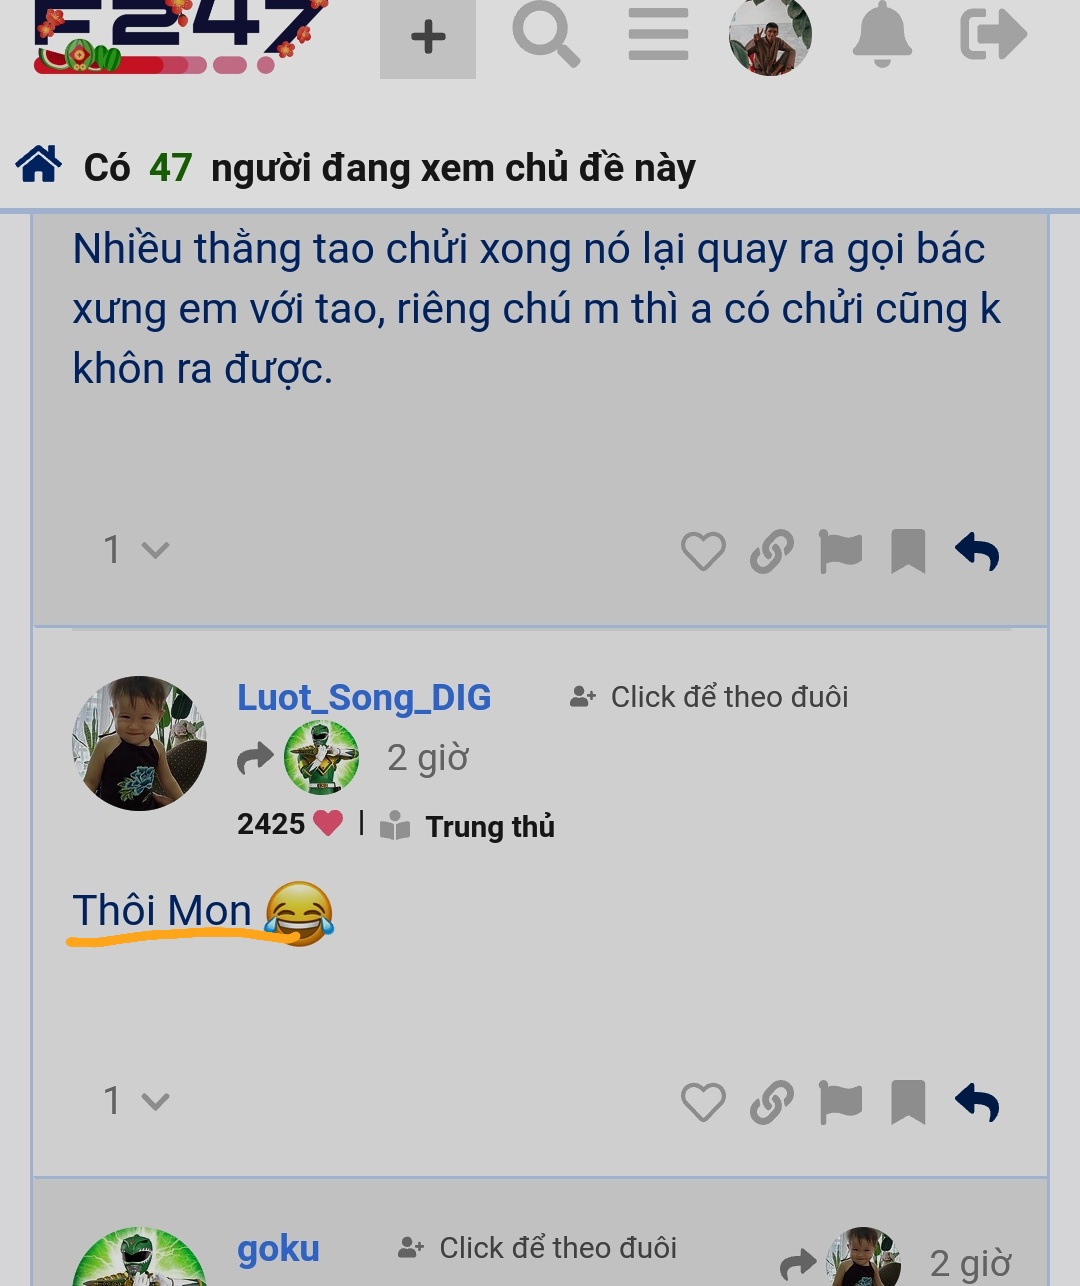The width and height of the screenshot is (1080, 1286).
Task: Go to home via house icon
Action: click(x=39, y=164)
